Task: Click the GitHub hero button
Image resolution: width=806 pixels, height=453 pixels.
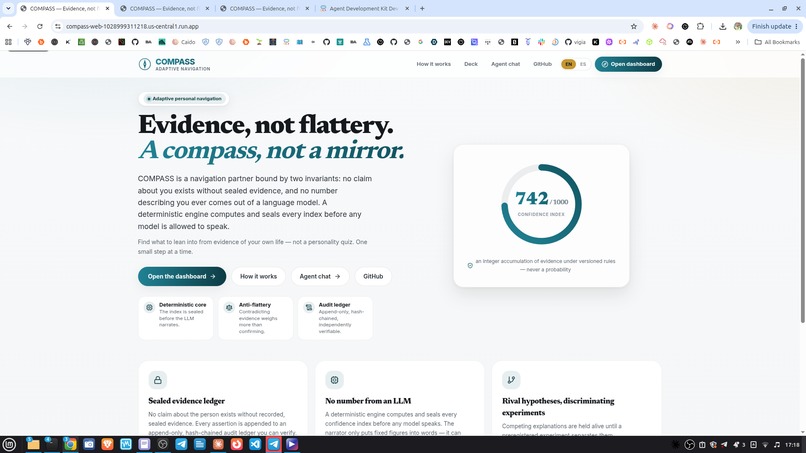Action: pyautogui.click(x=373, y=276)
